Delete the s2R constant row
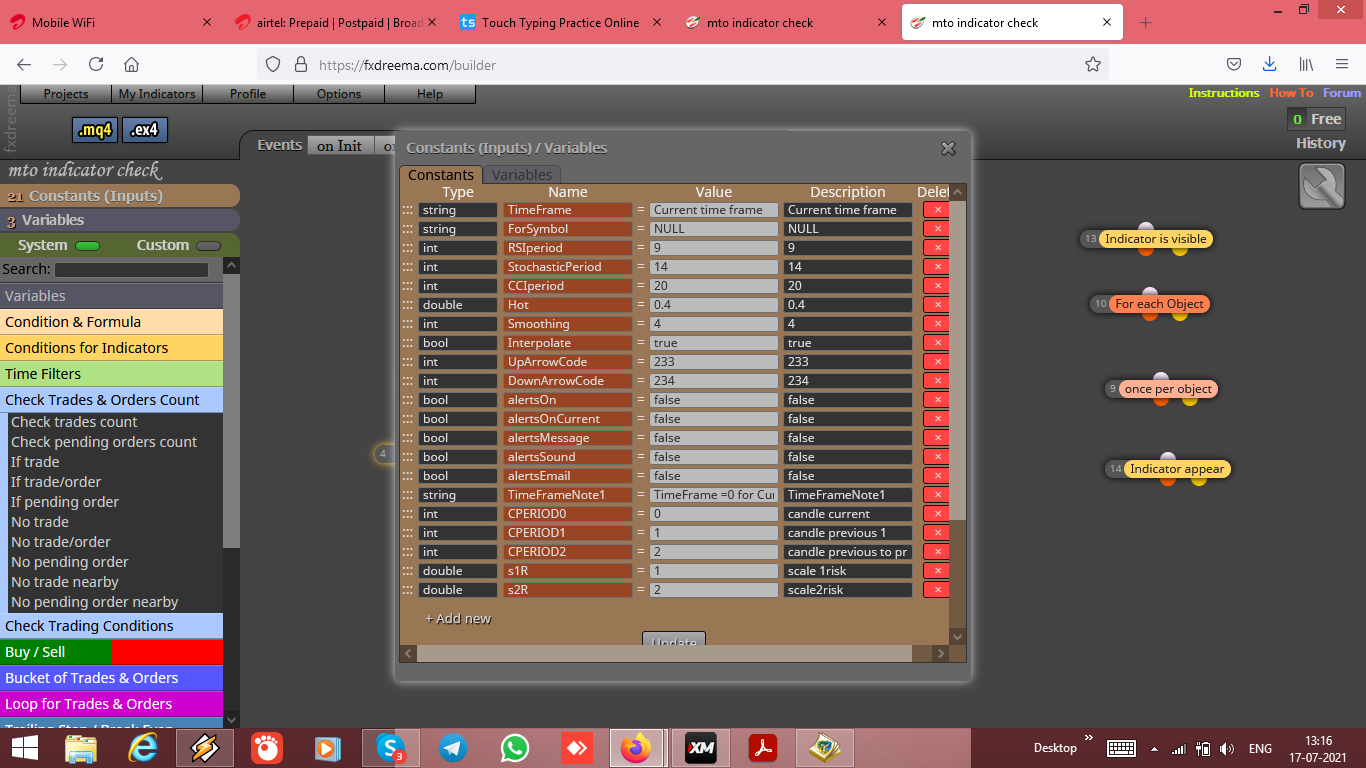The width and height of the screenshot is (1366, 768). (x=937, y=590)
